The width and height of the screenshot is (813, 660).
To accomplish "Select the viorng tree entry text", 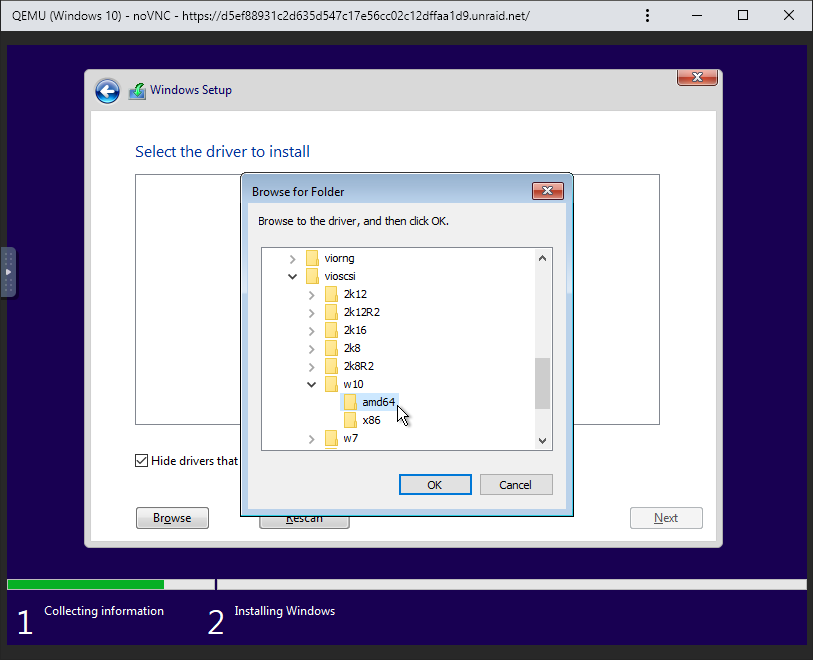I will click(340, 258).
